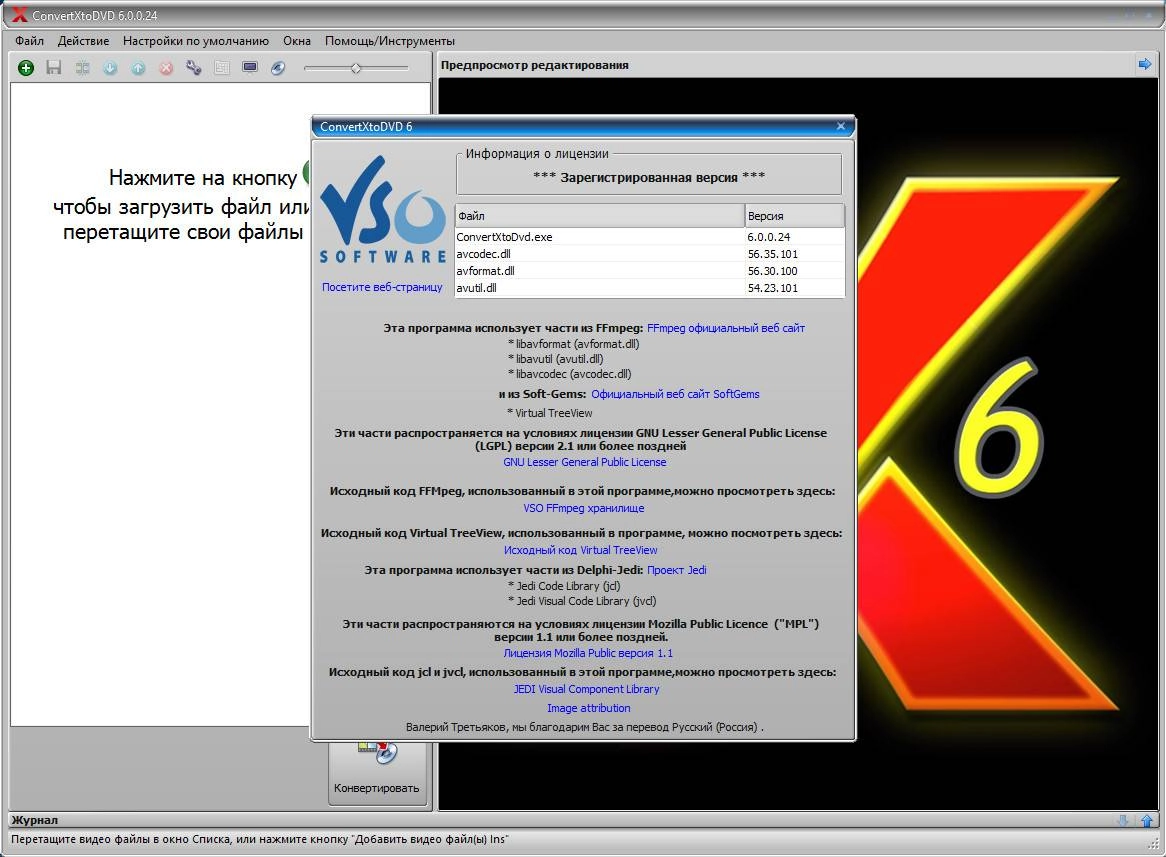
Task: Click the down arrow icon in the Журнал bar
Action: [1123, 821]
